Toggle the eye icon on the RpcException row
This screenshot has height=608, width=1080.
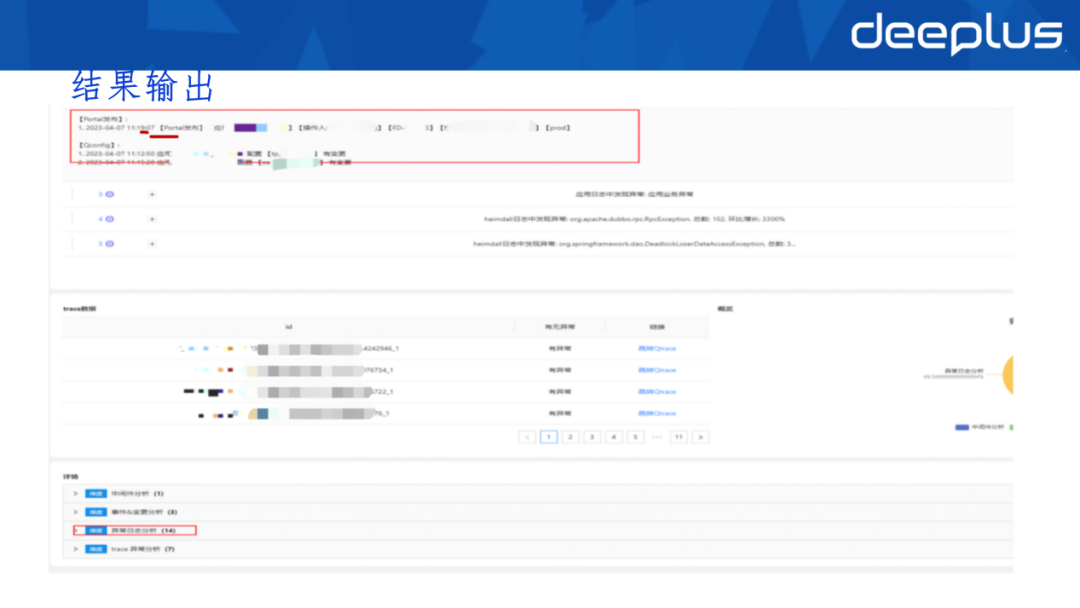pos(110,219)
